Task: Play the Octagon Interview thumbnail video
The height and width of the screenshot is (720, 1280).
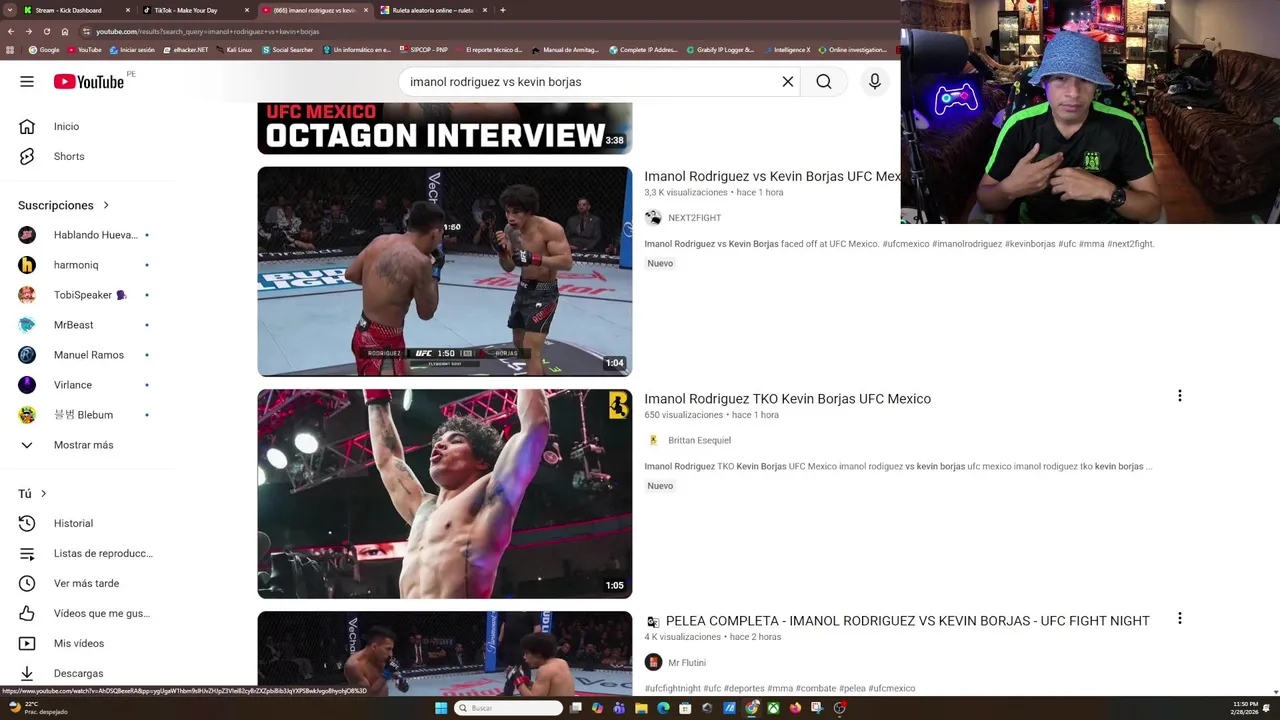Action: (445, 128)
